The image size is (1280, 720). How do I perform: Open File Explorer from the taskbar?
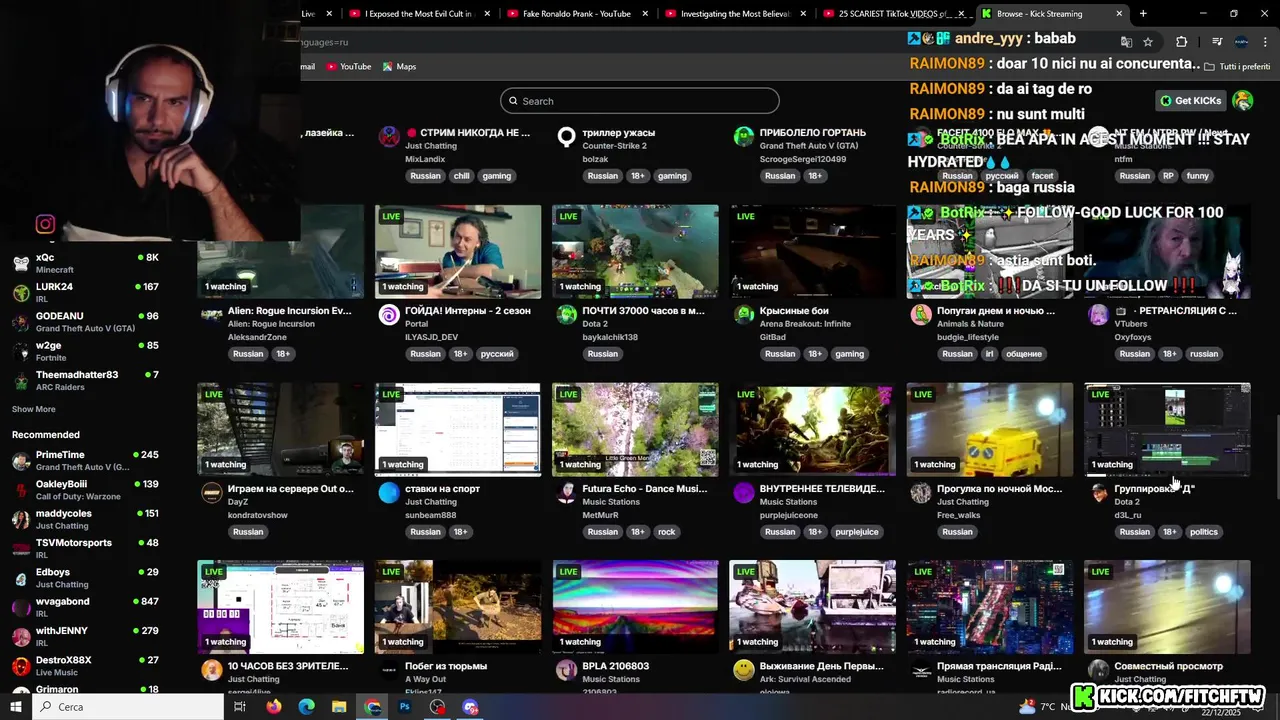click(339, 706)
